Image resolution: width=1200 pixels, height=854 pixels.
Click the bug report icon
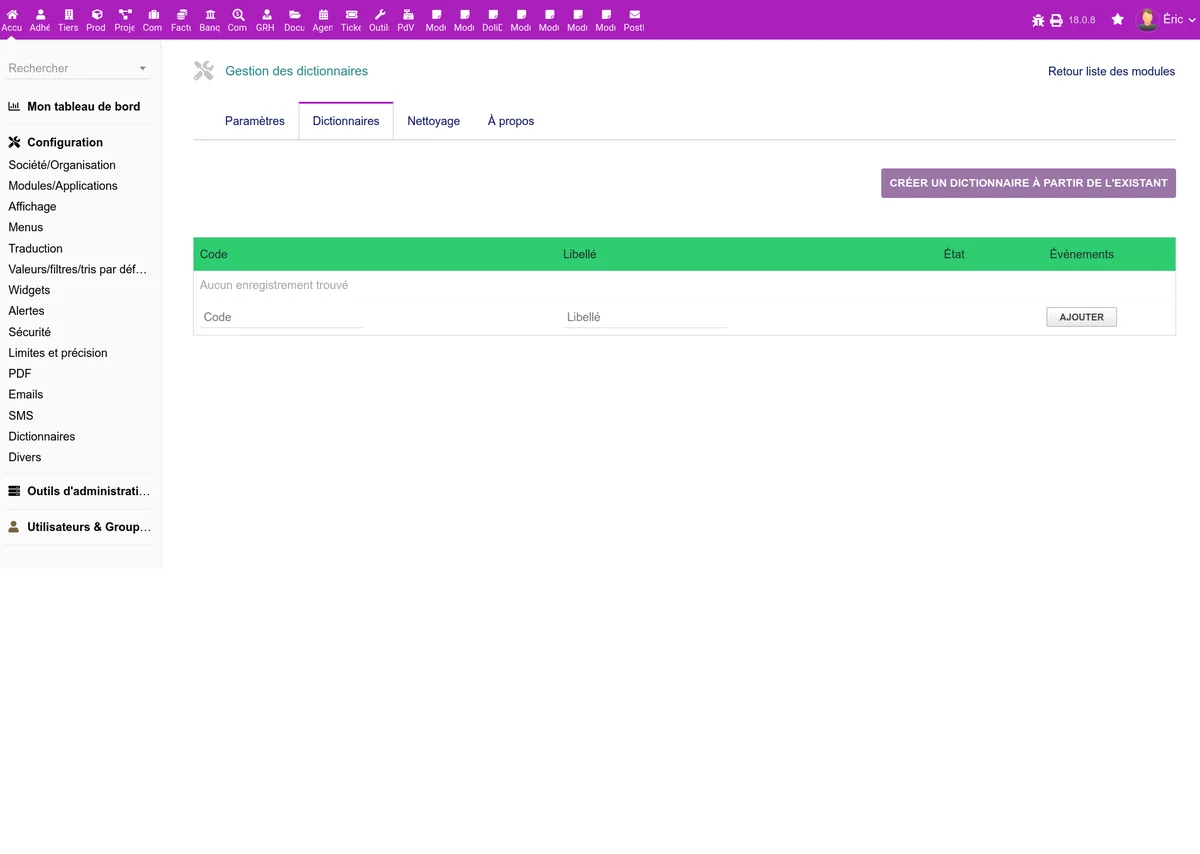(x=1038, y=20)
